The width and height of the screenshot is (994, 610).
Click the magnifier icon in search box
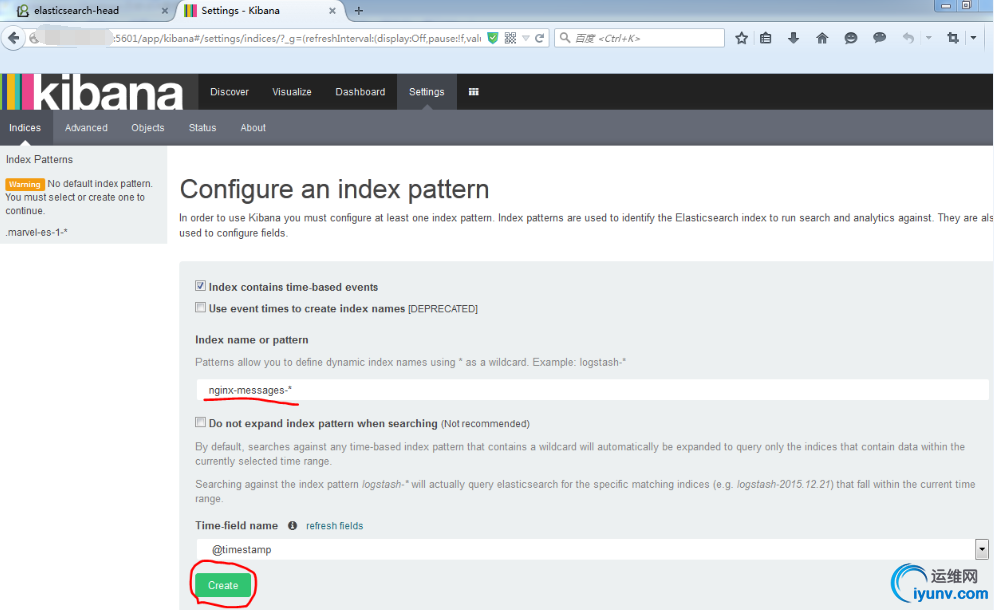[565, 38]
